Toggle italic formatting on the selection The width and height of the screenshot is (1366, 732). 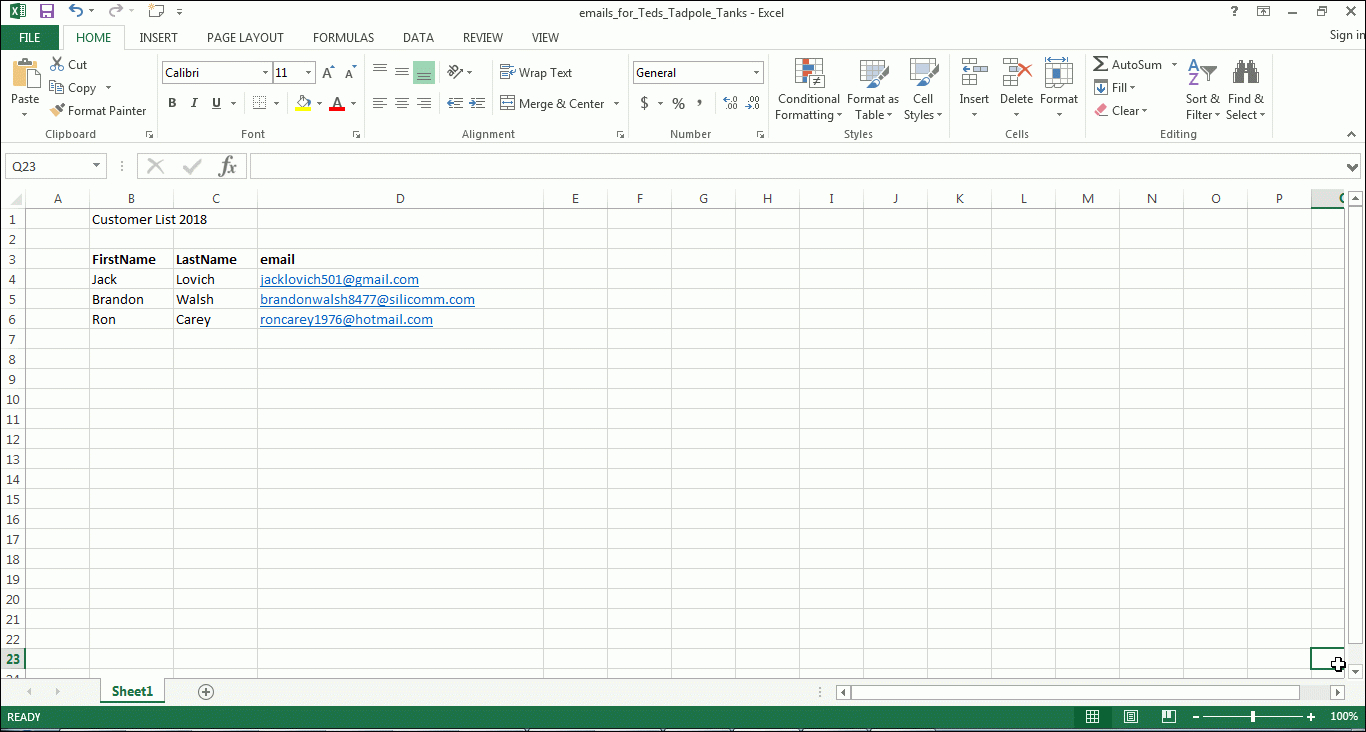pyautogui.click(x=194, y=102)
